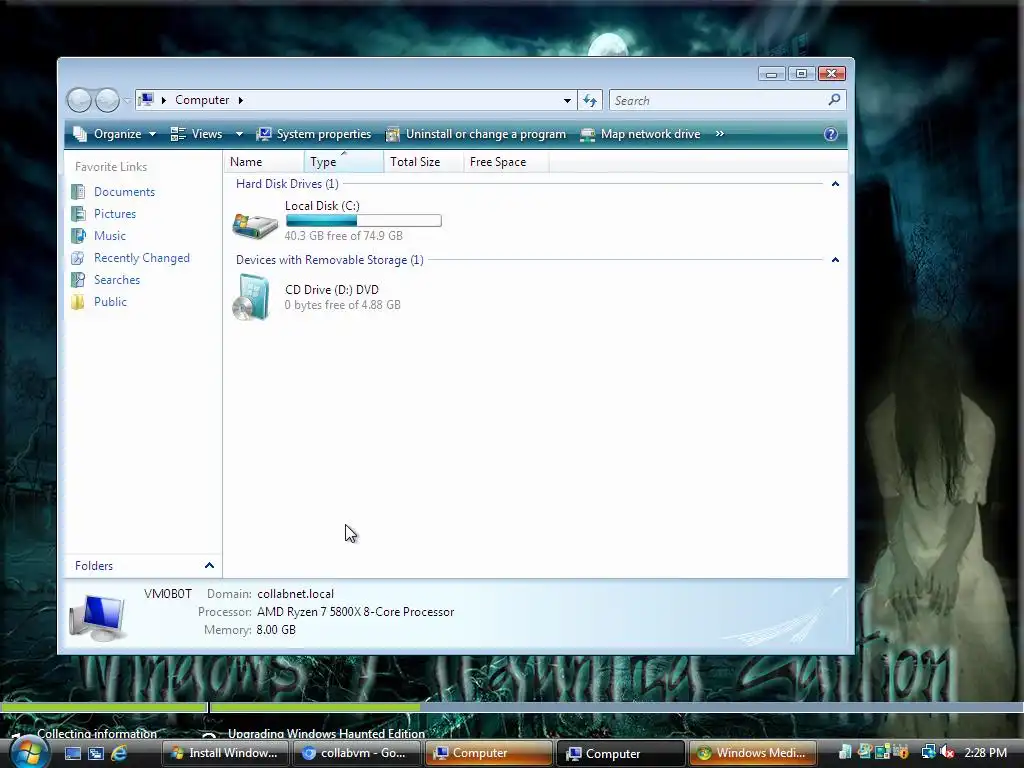Click the muted volume tray icon
The image size is (1024, 768).
point(948,752)
